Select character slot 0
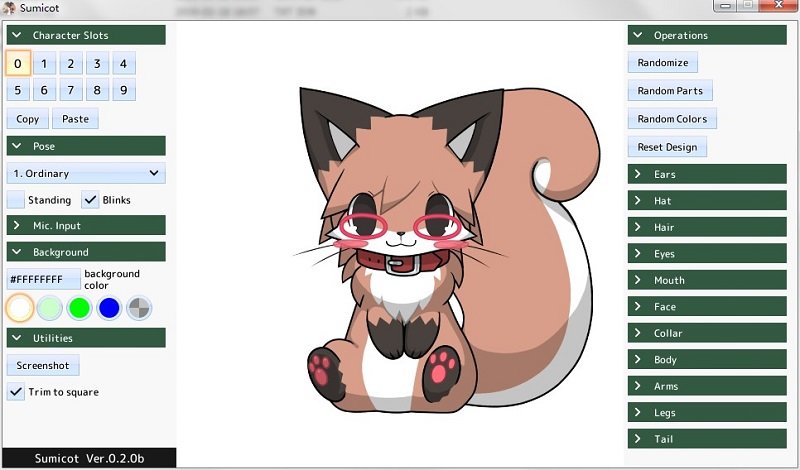 (18, 64)
